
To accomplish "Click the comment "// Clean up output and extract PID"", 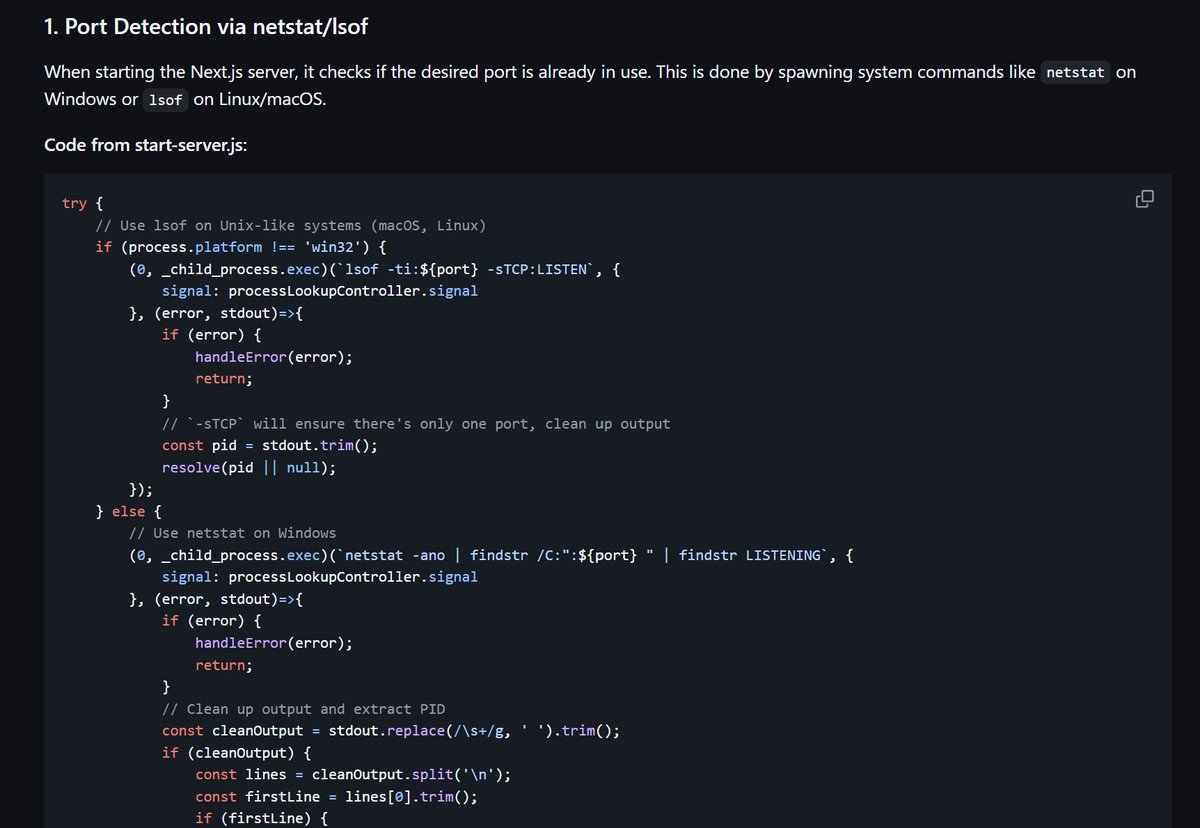I will 304,709.
